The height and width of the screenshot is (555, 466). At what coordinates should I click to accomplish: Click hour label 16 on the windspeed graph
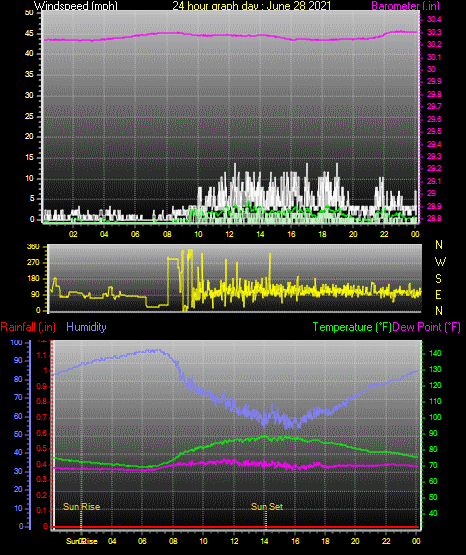[291, 234]
